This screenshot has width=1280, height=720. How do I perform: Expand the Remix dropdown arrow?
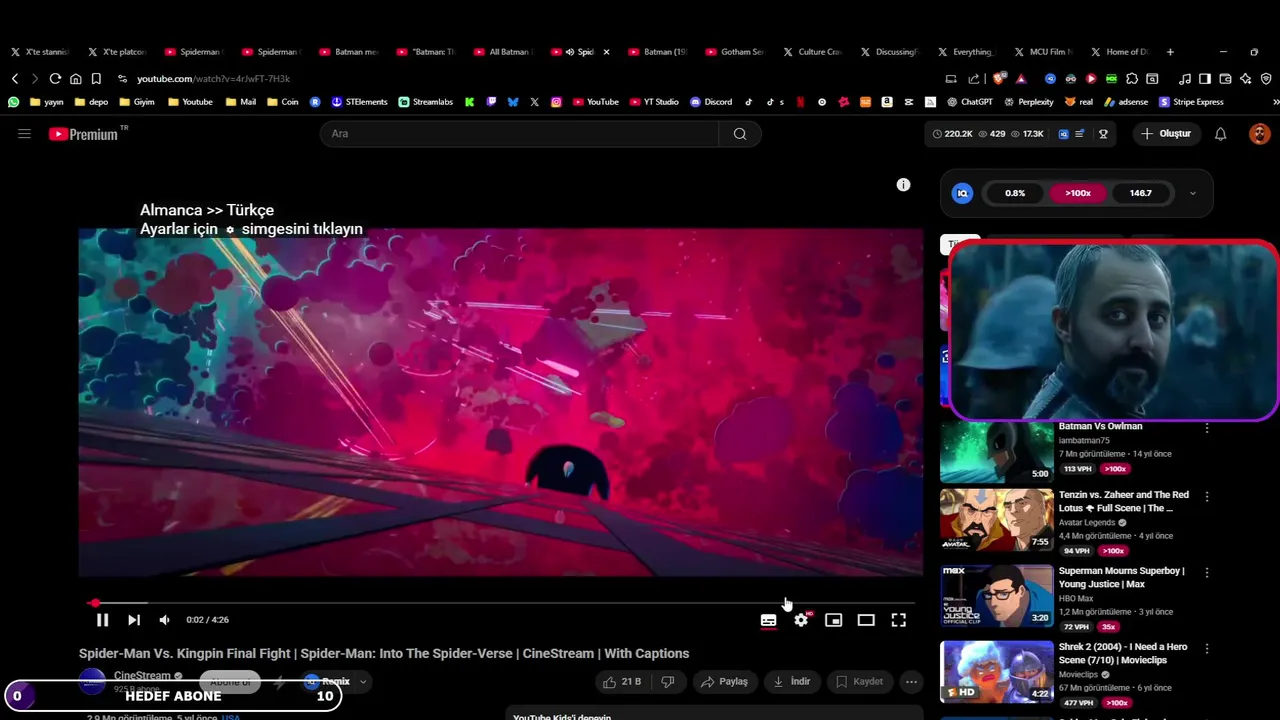pos(363,682)
